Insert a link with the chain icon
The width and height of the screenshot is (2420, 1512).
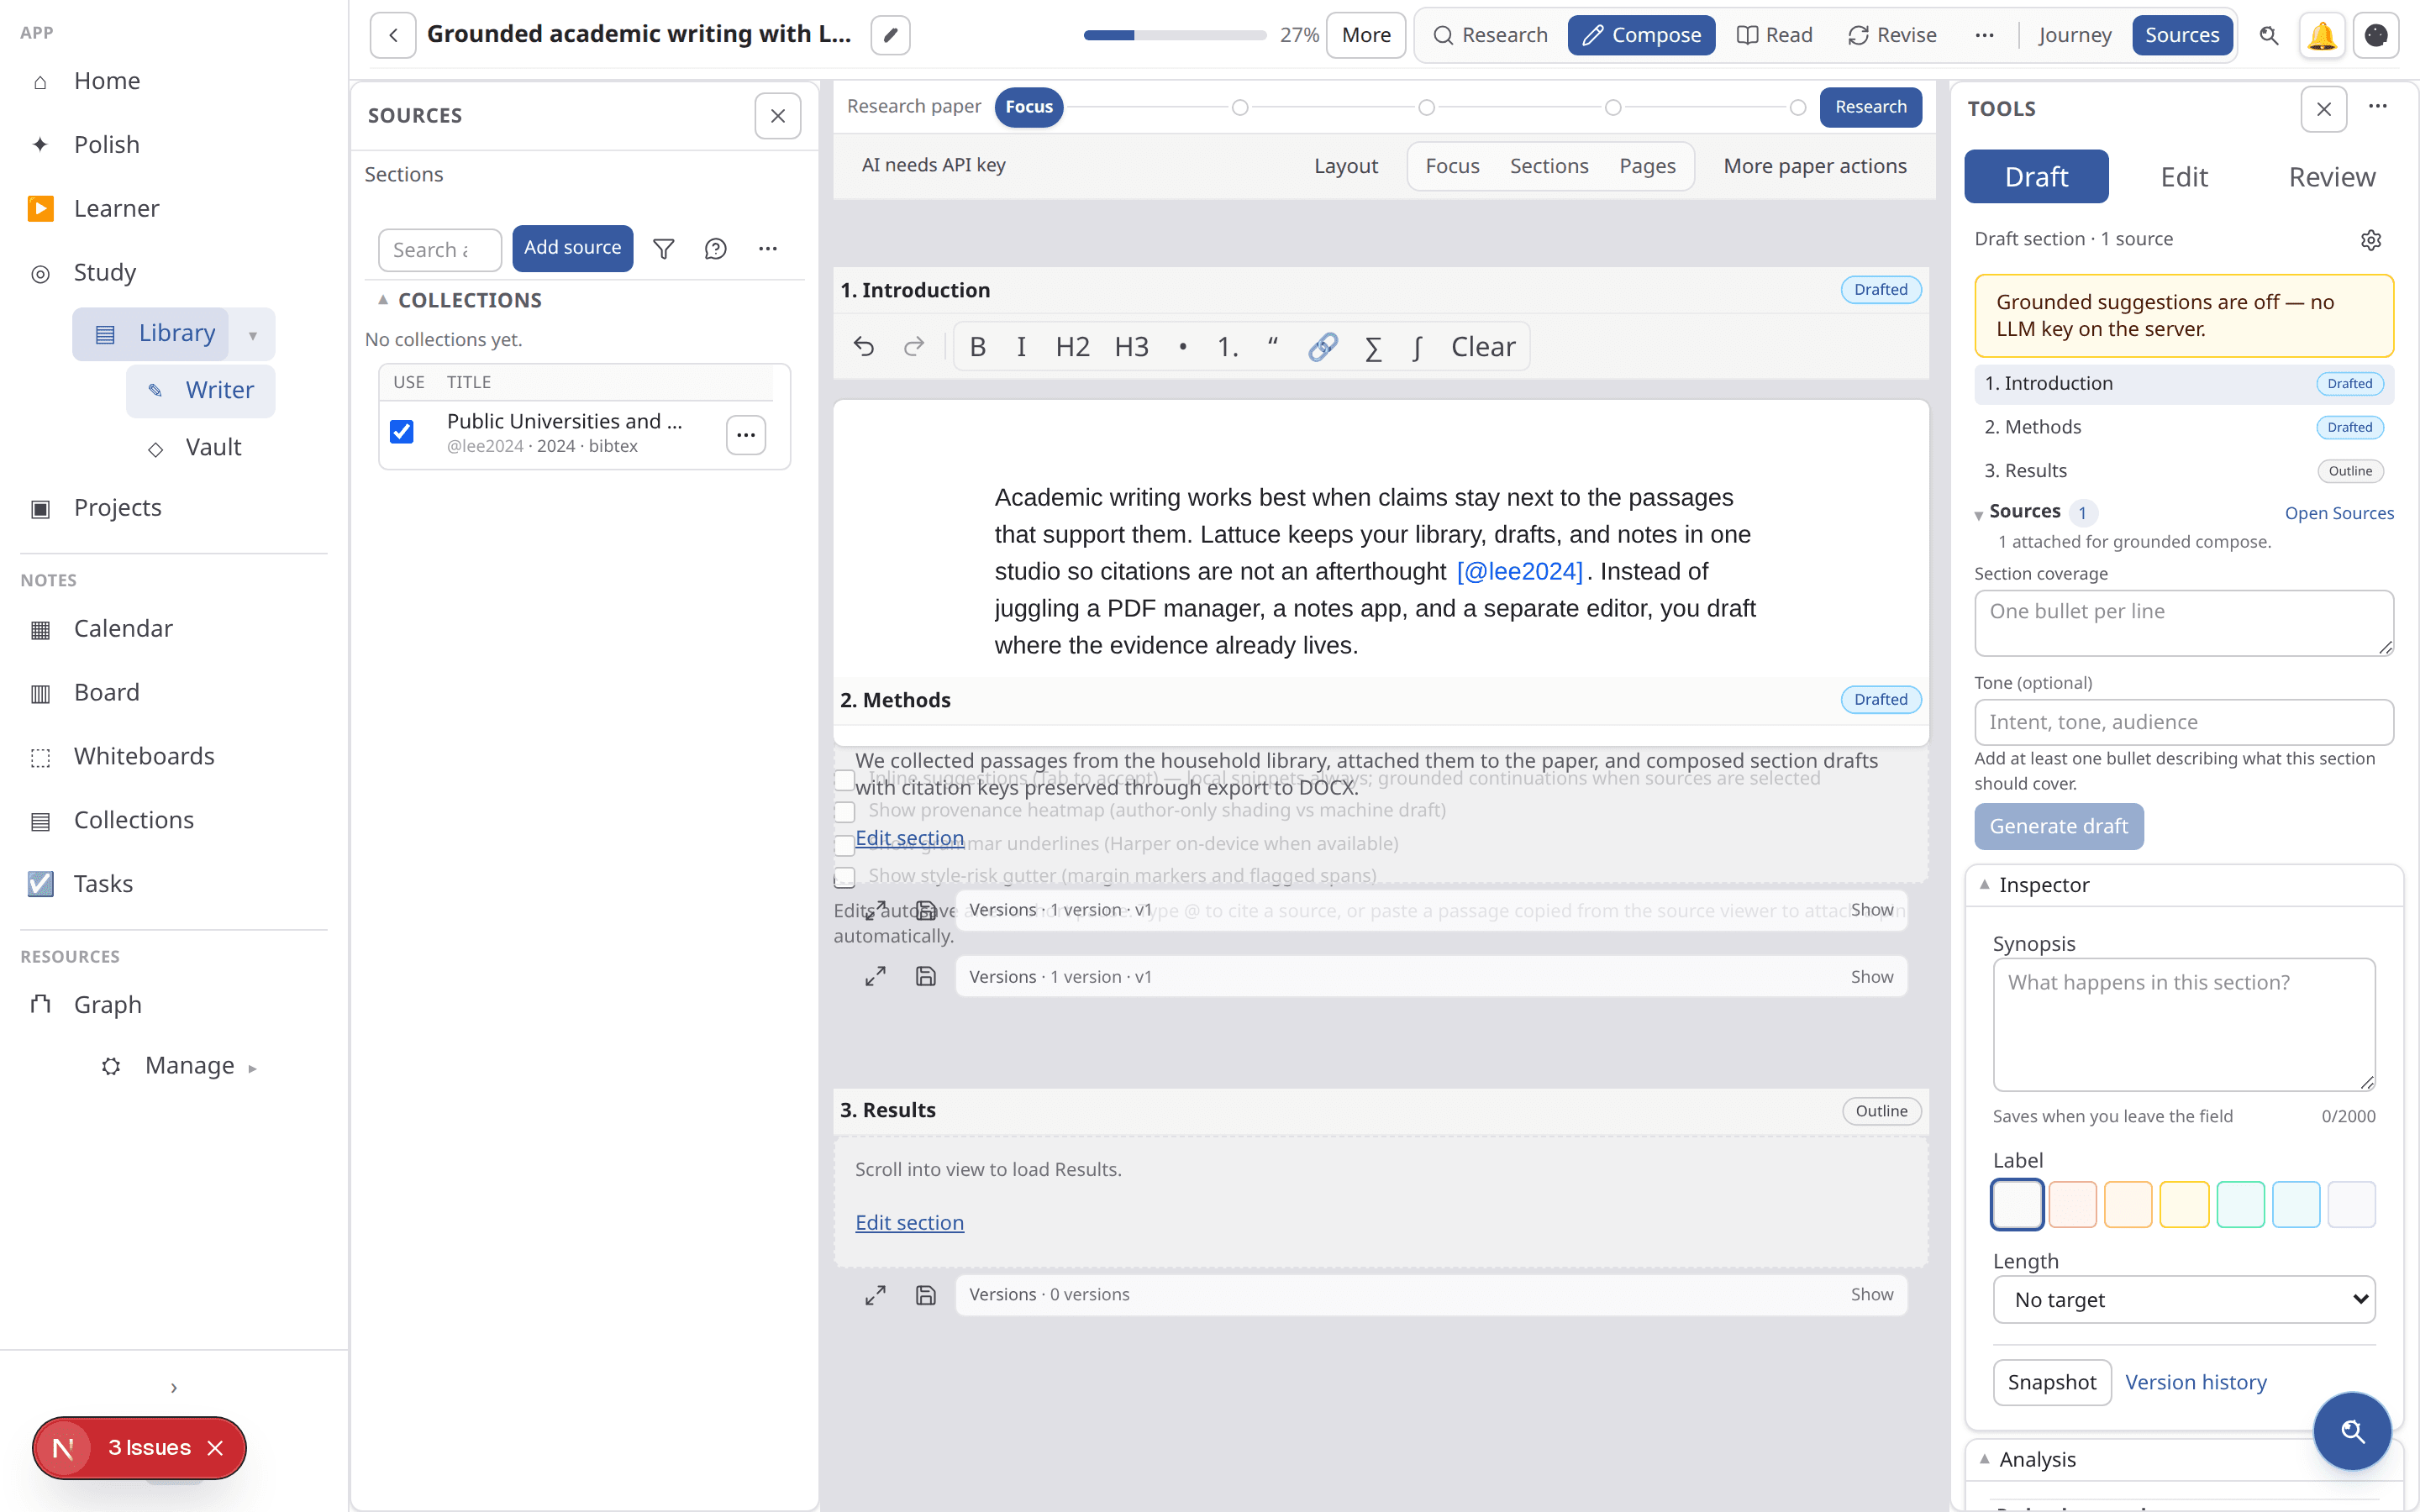1322,347
